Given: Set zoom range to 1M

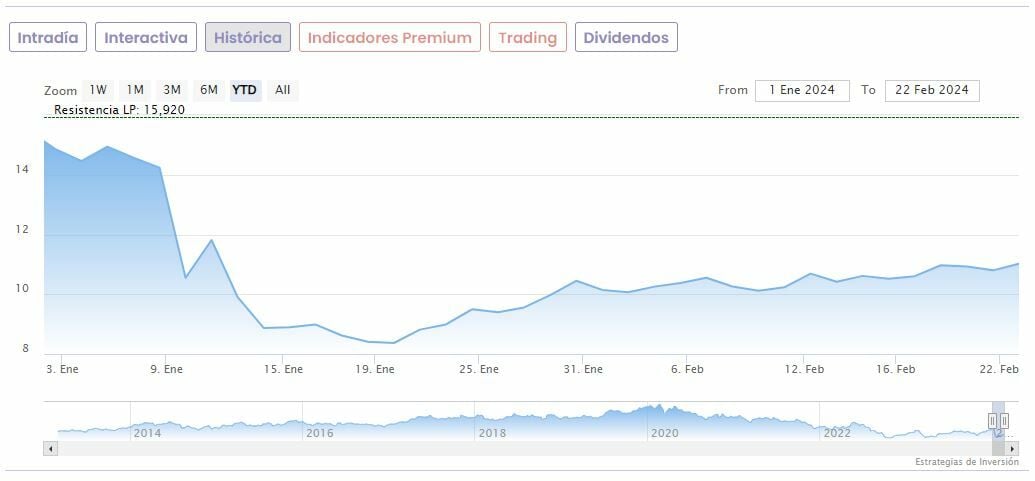Looking at the screenshot, I should [135, 90].
